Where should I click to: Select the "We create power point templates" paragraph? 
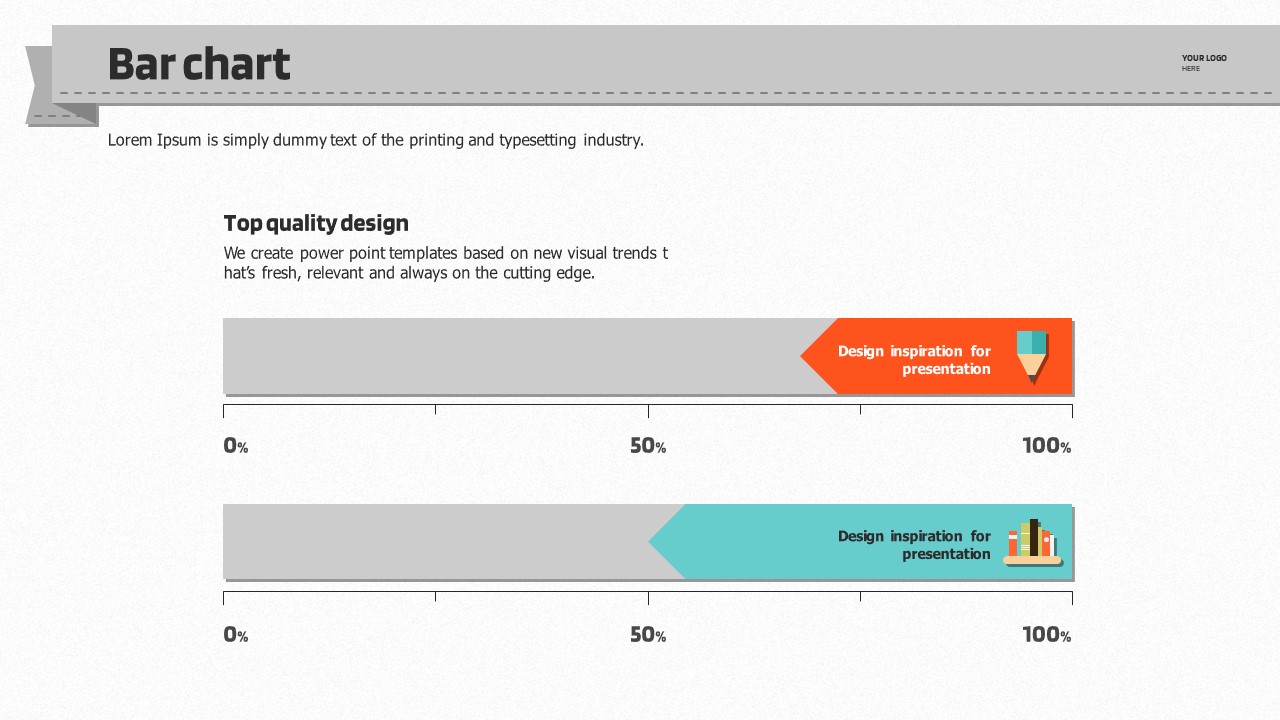tap(445, 263)
